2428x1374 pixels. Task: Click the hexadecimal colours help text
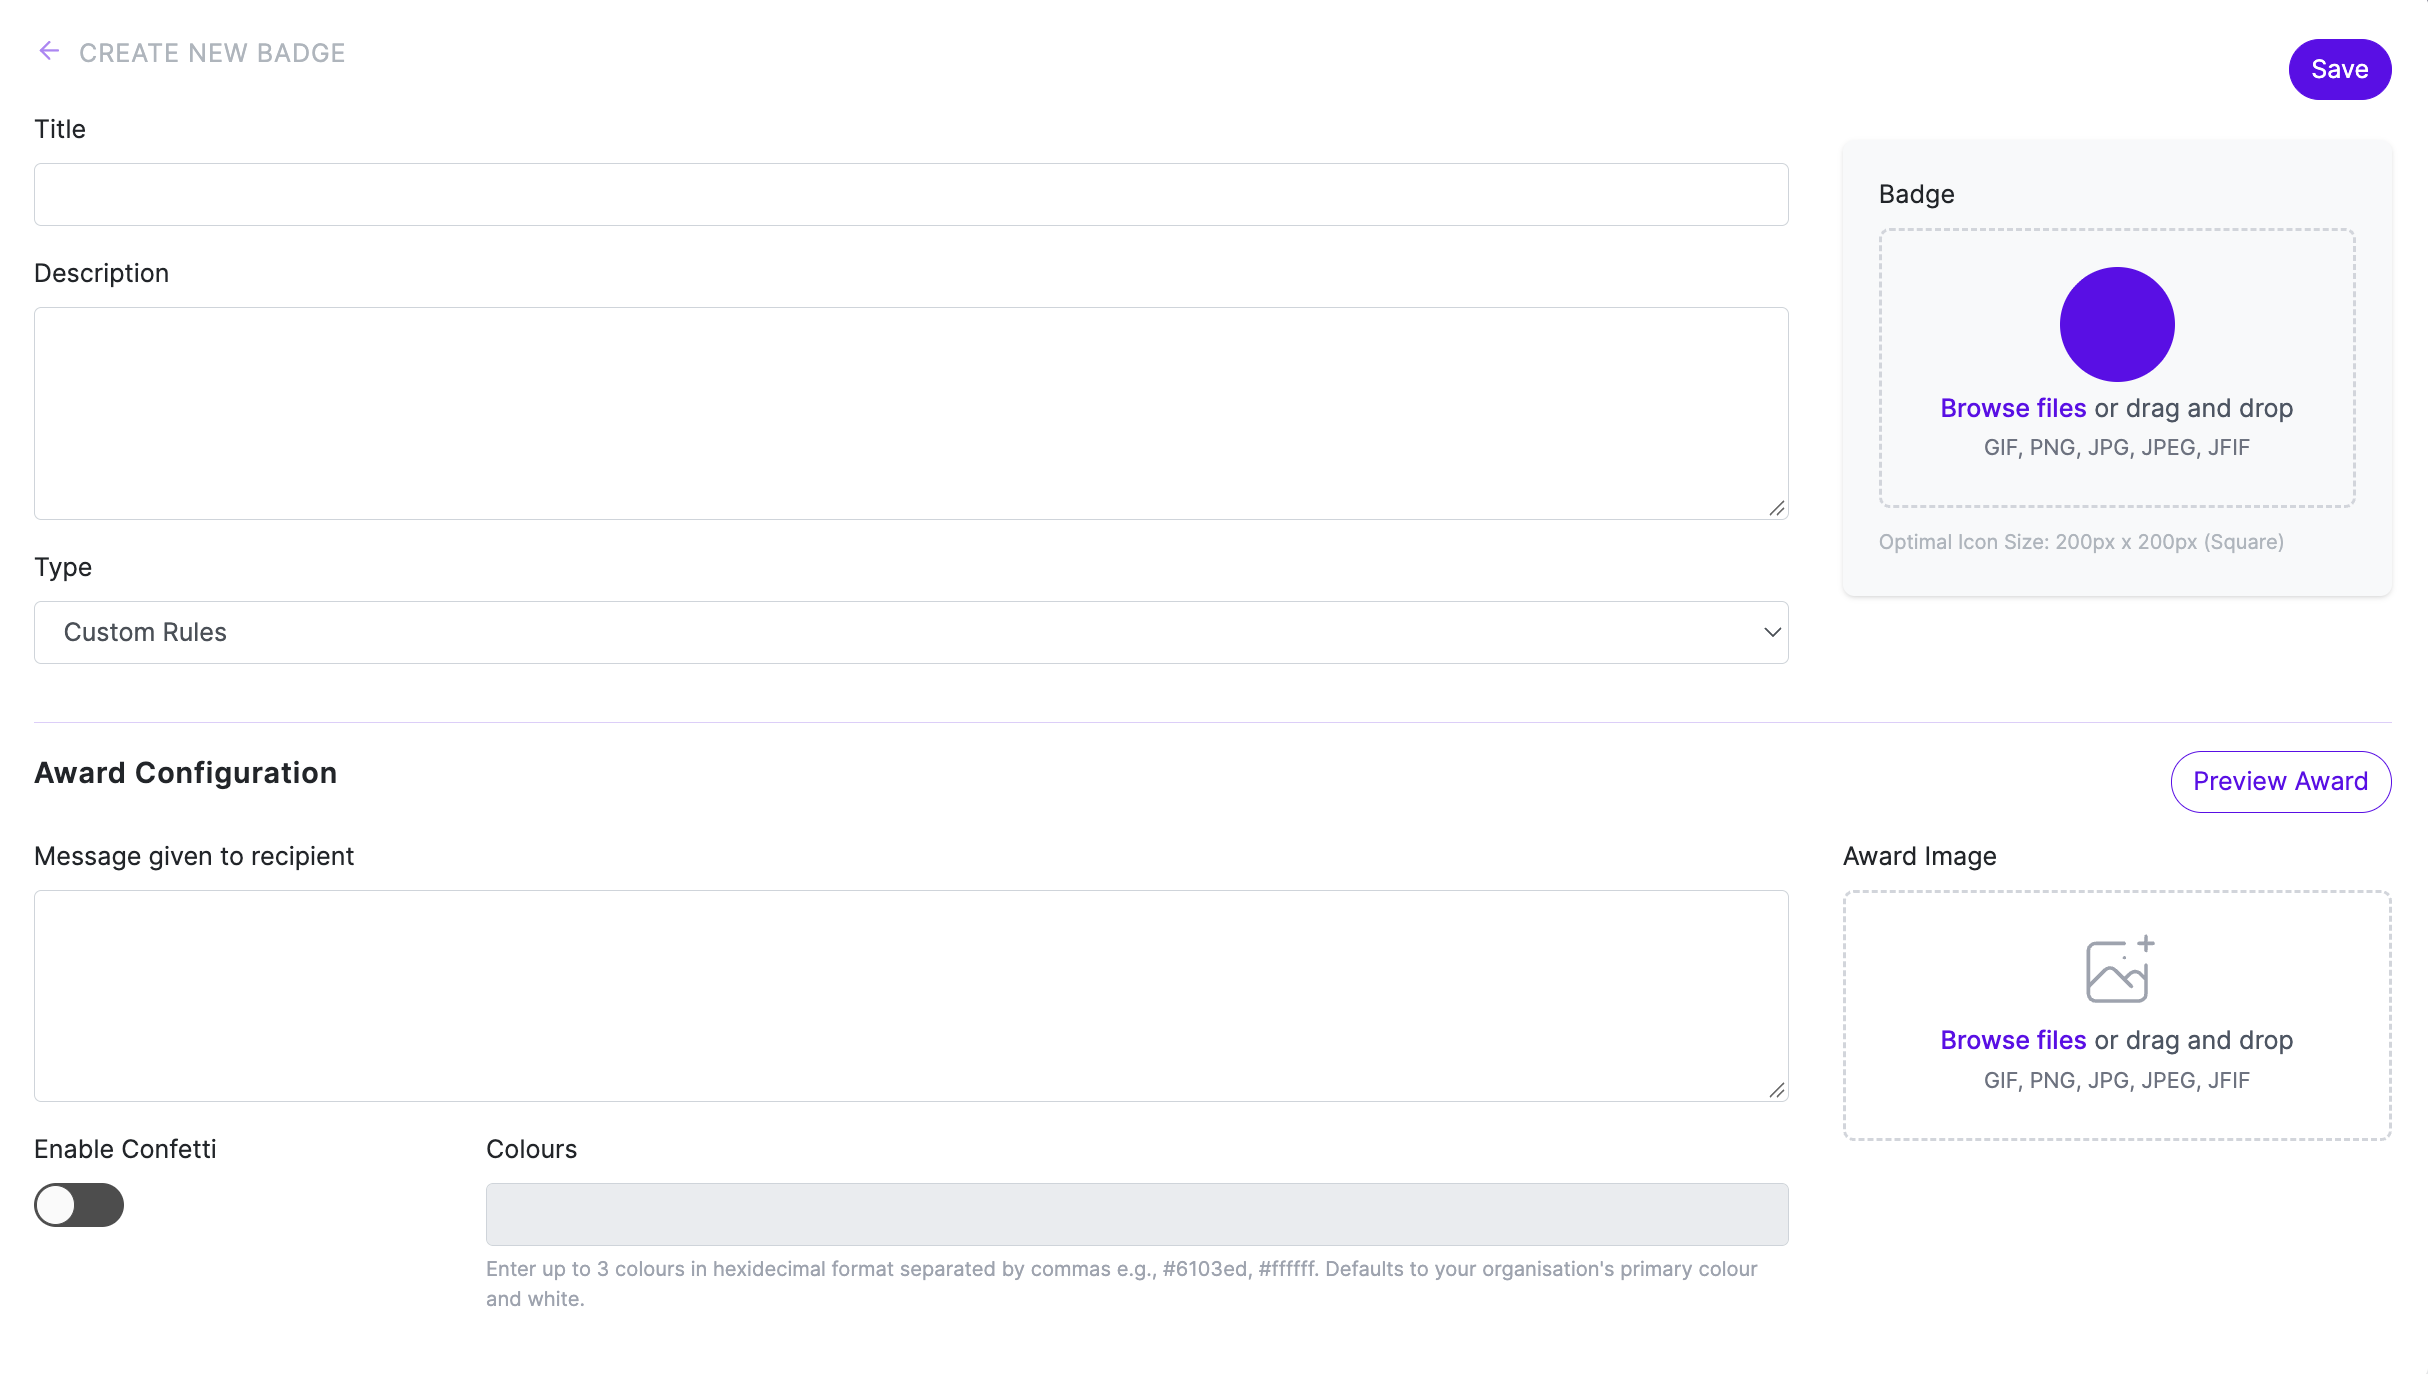point(1121,1283)
